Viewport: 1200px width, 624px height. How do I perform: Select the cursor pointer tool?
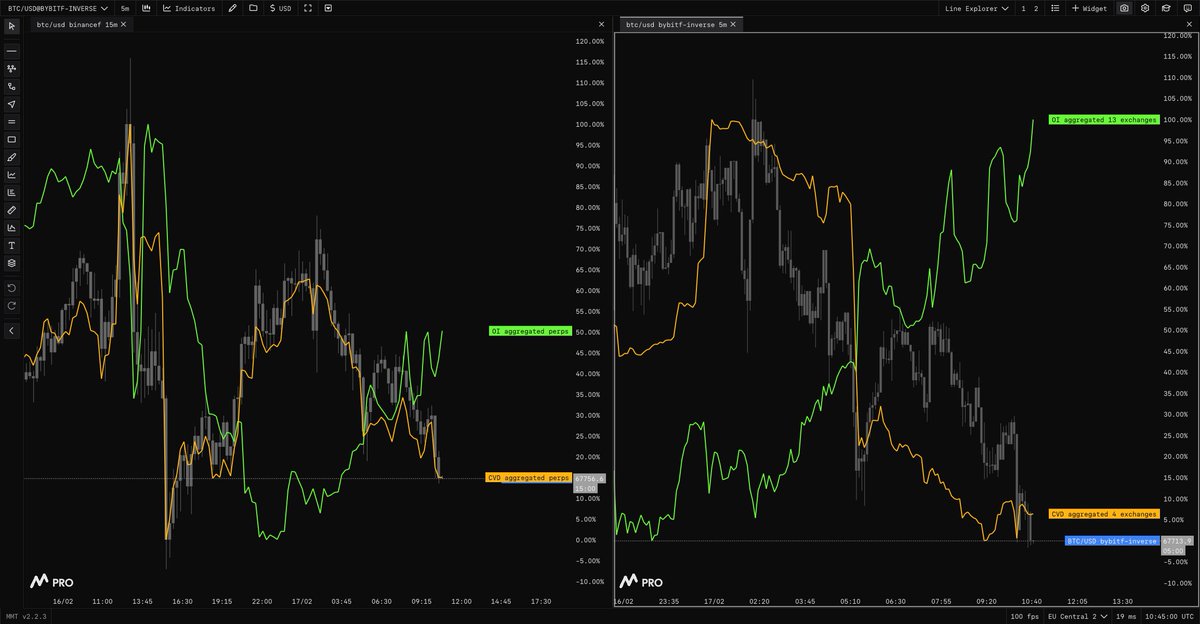(x=12, y=25)
